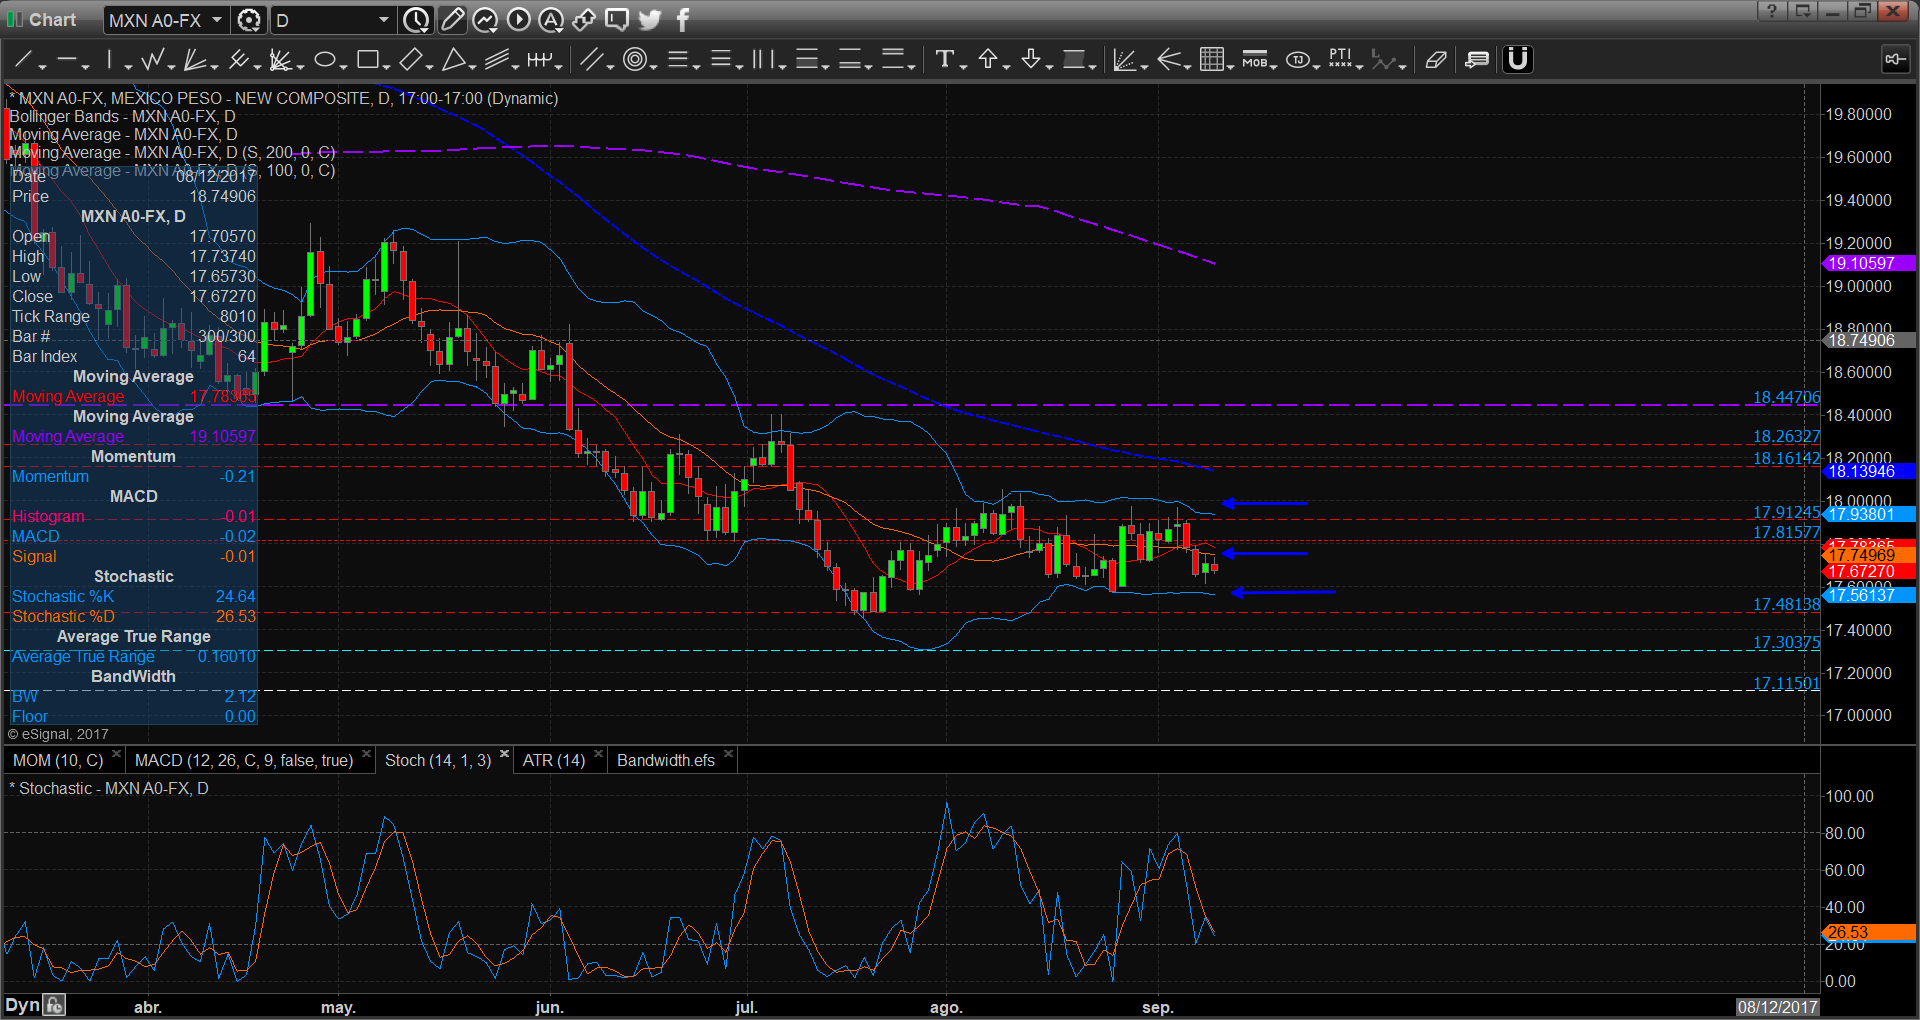Screen dimensions: 1920x1020
Task: Open the rotated rectangle tool dropdown arrow
Action: pyautogui.click(x=429, y=66)
